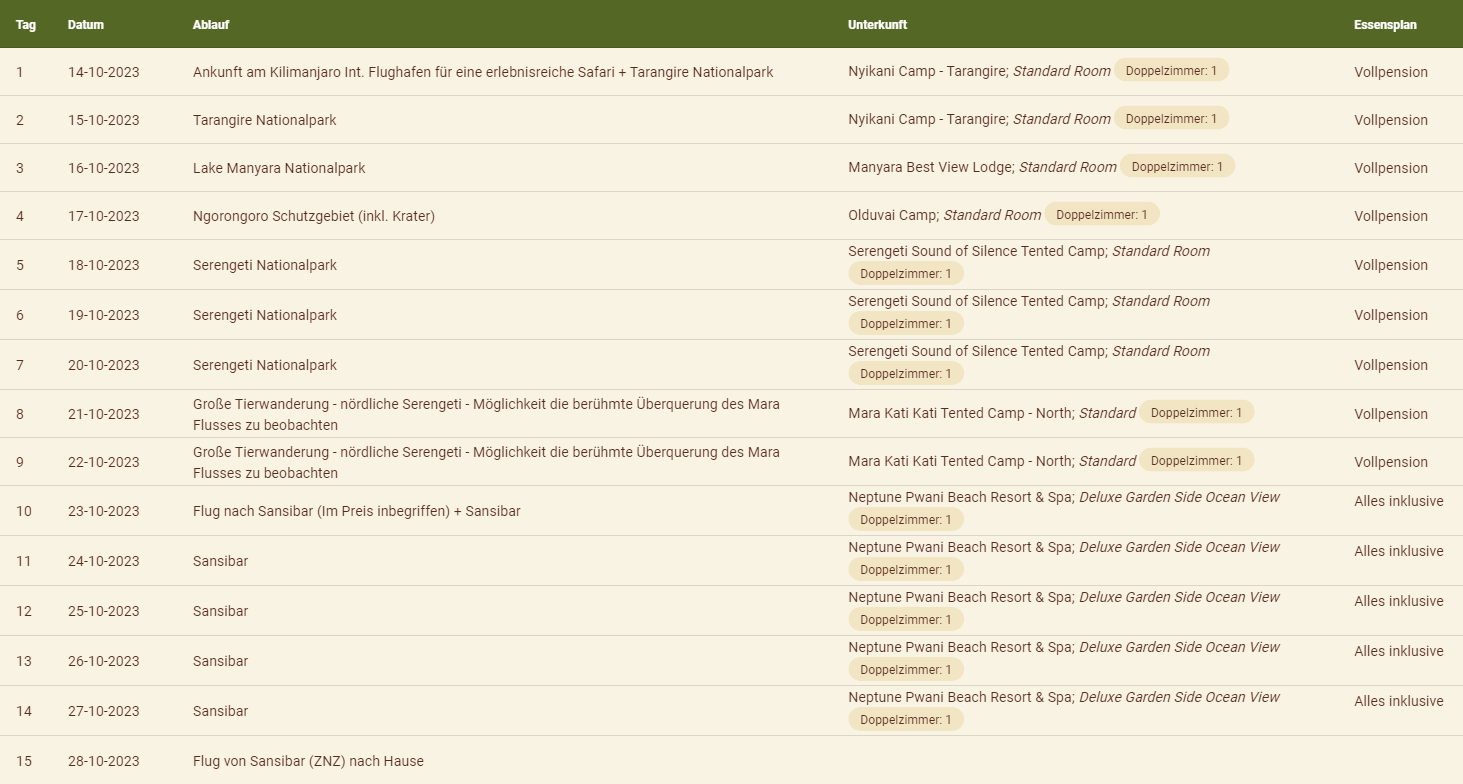Screen dimensions: 1463x784
Task: Select the date 14-10-2023
Action: [104, 72]
